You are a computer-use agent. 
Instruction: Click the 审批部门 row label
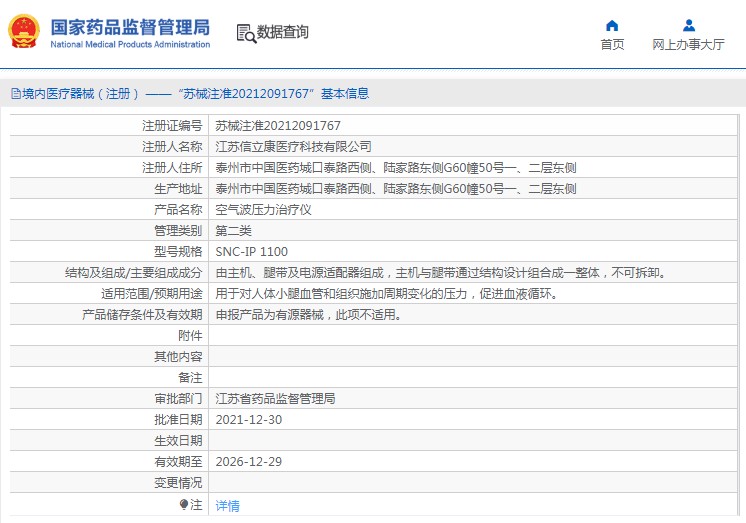tap(178, 398)
